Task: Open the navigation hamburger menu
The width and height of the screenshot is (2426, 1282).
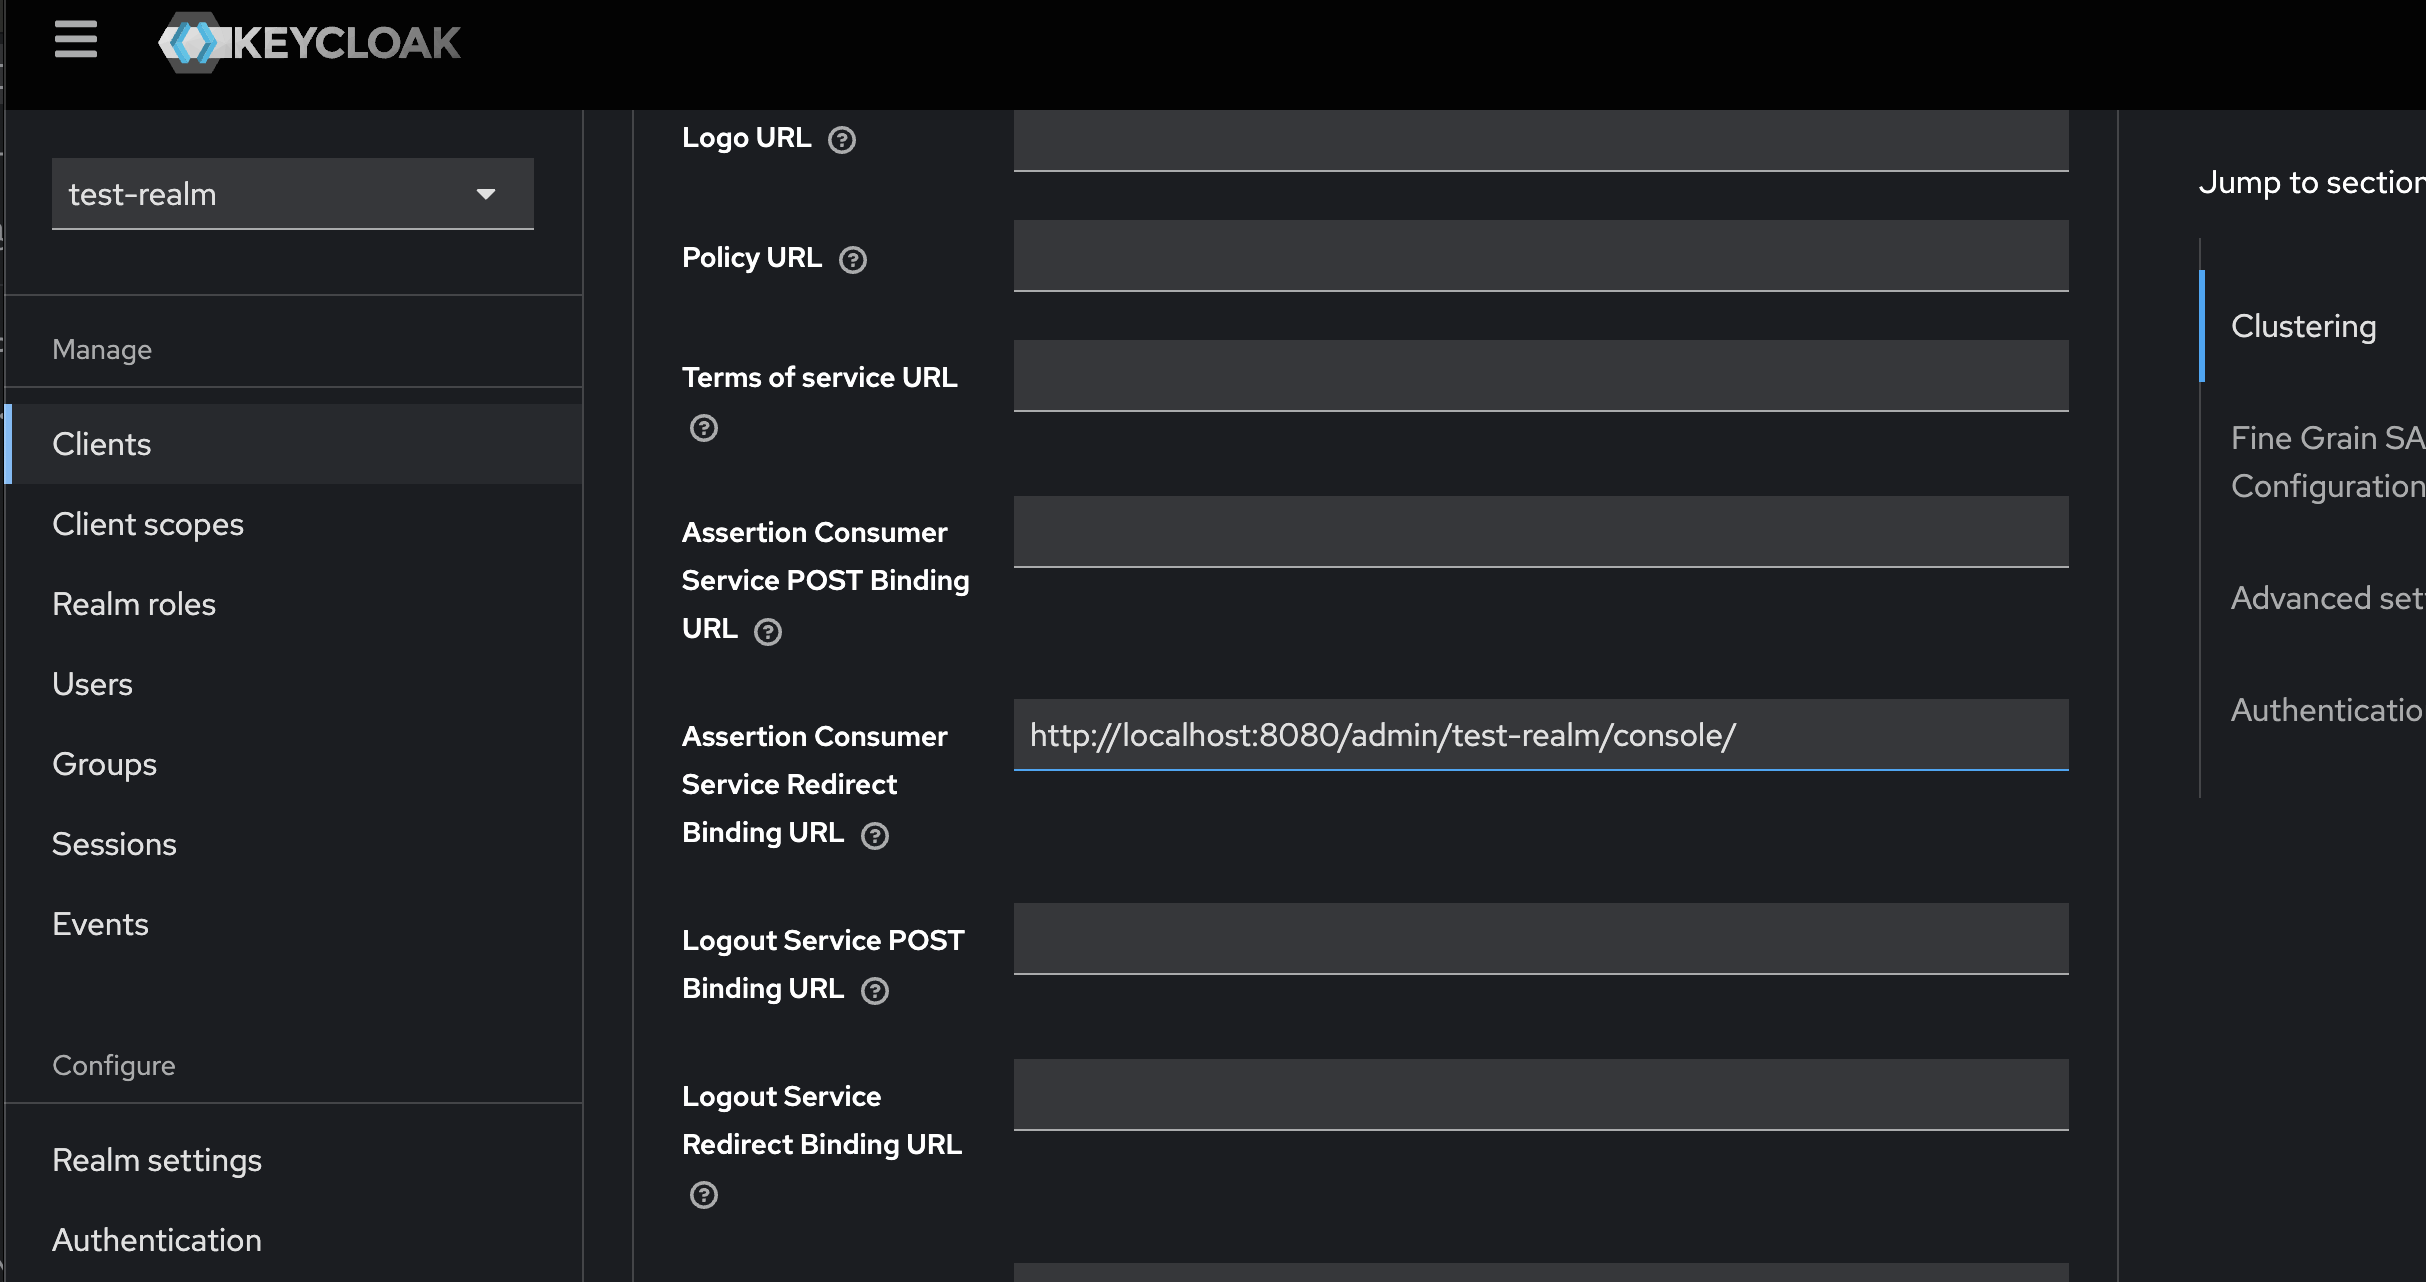Action: (x=76, y=40)
